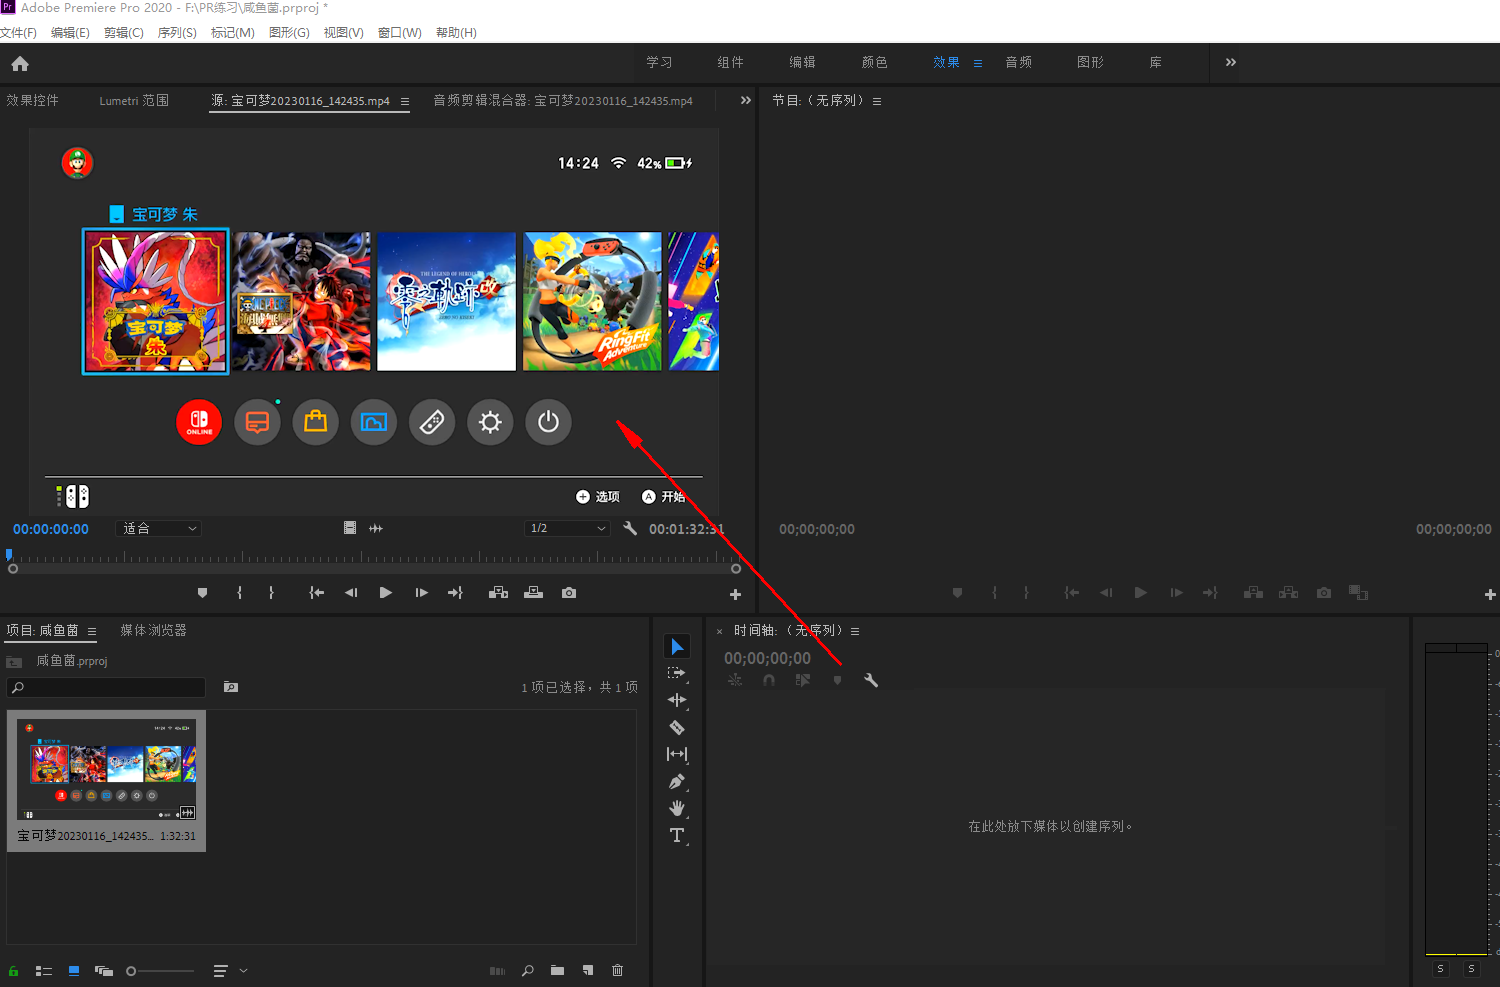Create a new bin in Project panel
The image size is (1500, 987).
557,970
